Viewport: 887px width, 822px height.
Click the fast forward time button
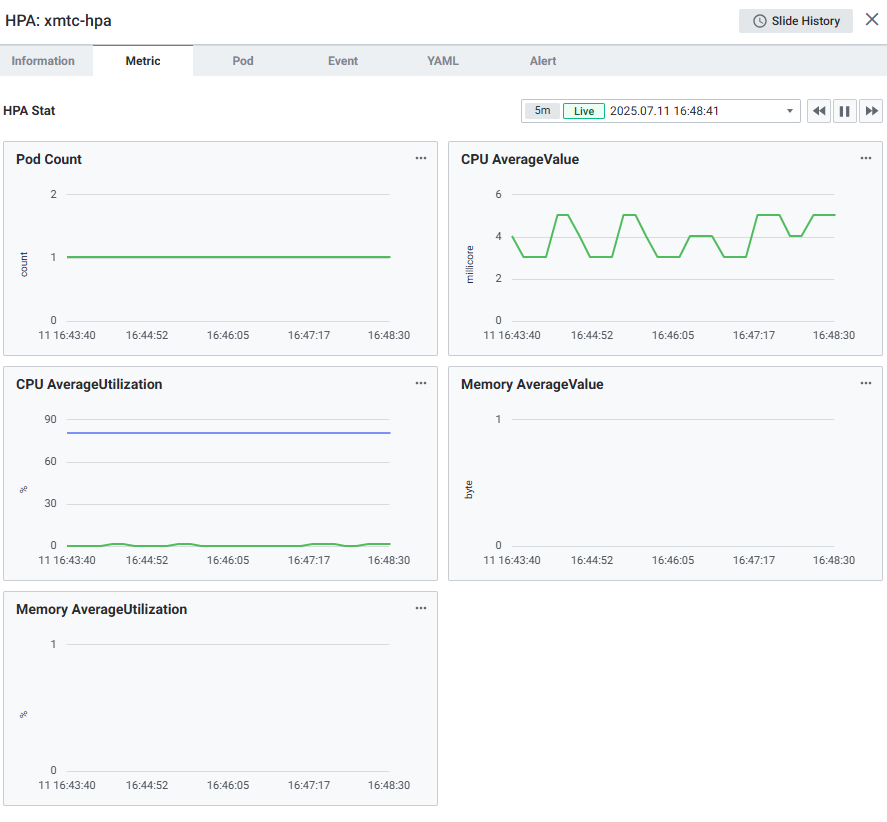pos(871,111)
